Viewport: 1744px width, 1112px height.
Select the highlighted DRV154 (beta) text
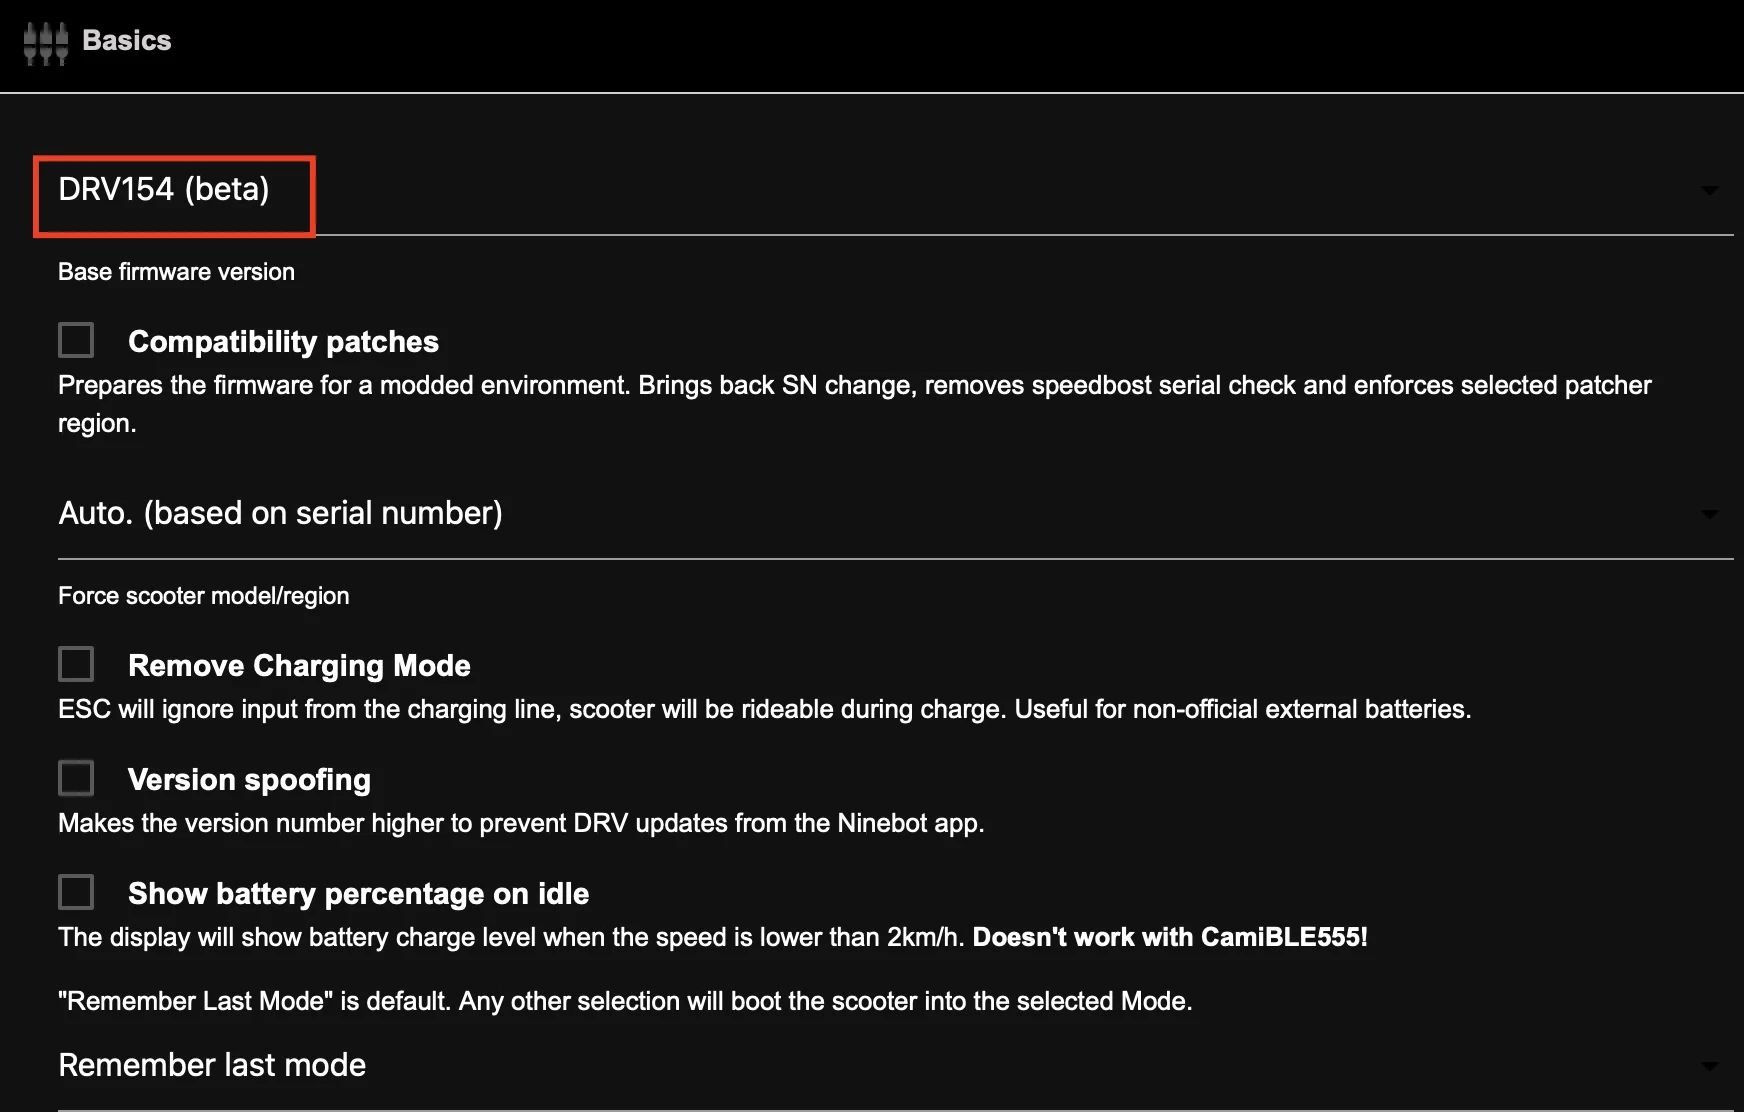coord(165,190)
